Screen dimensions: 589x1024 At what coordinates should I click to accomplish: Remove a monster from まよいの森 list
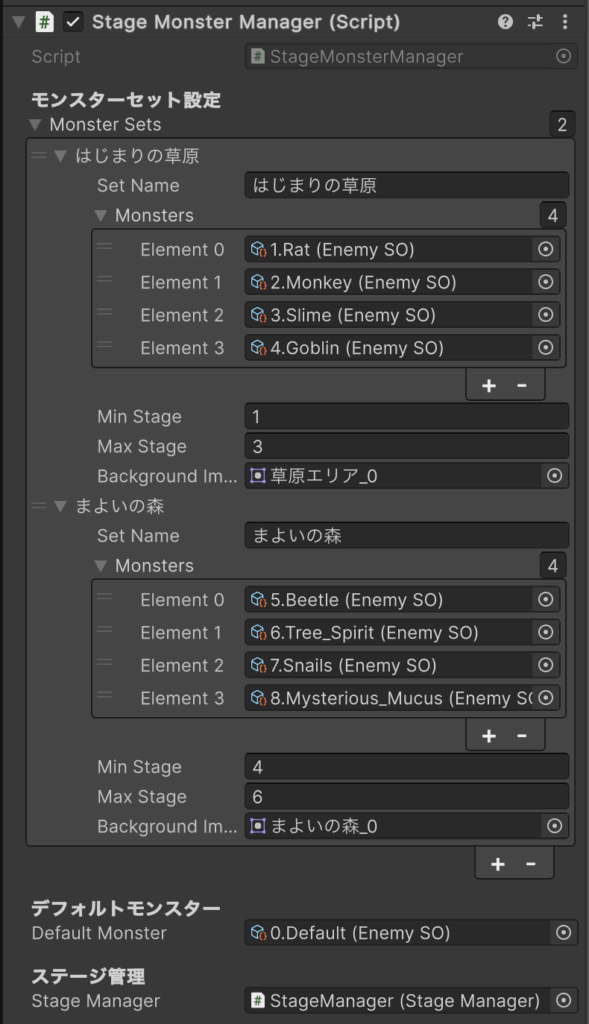click(x=522, y=736)
